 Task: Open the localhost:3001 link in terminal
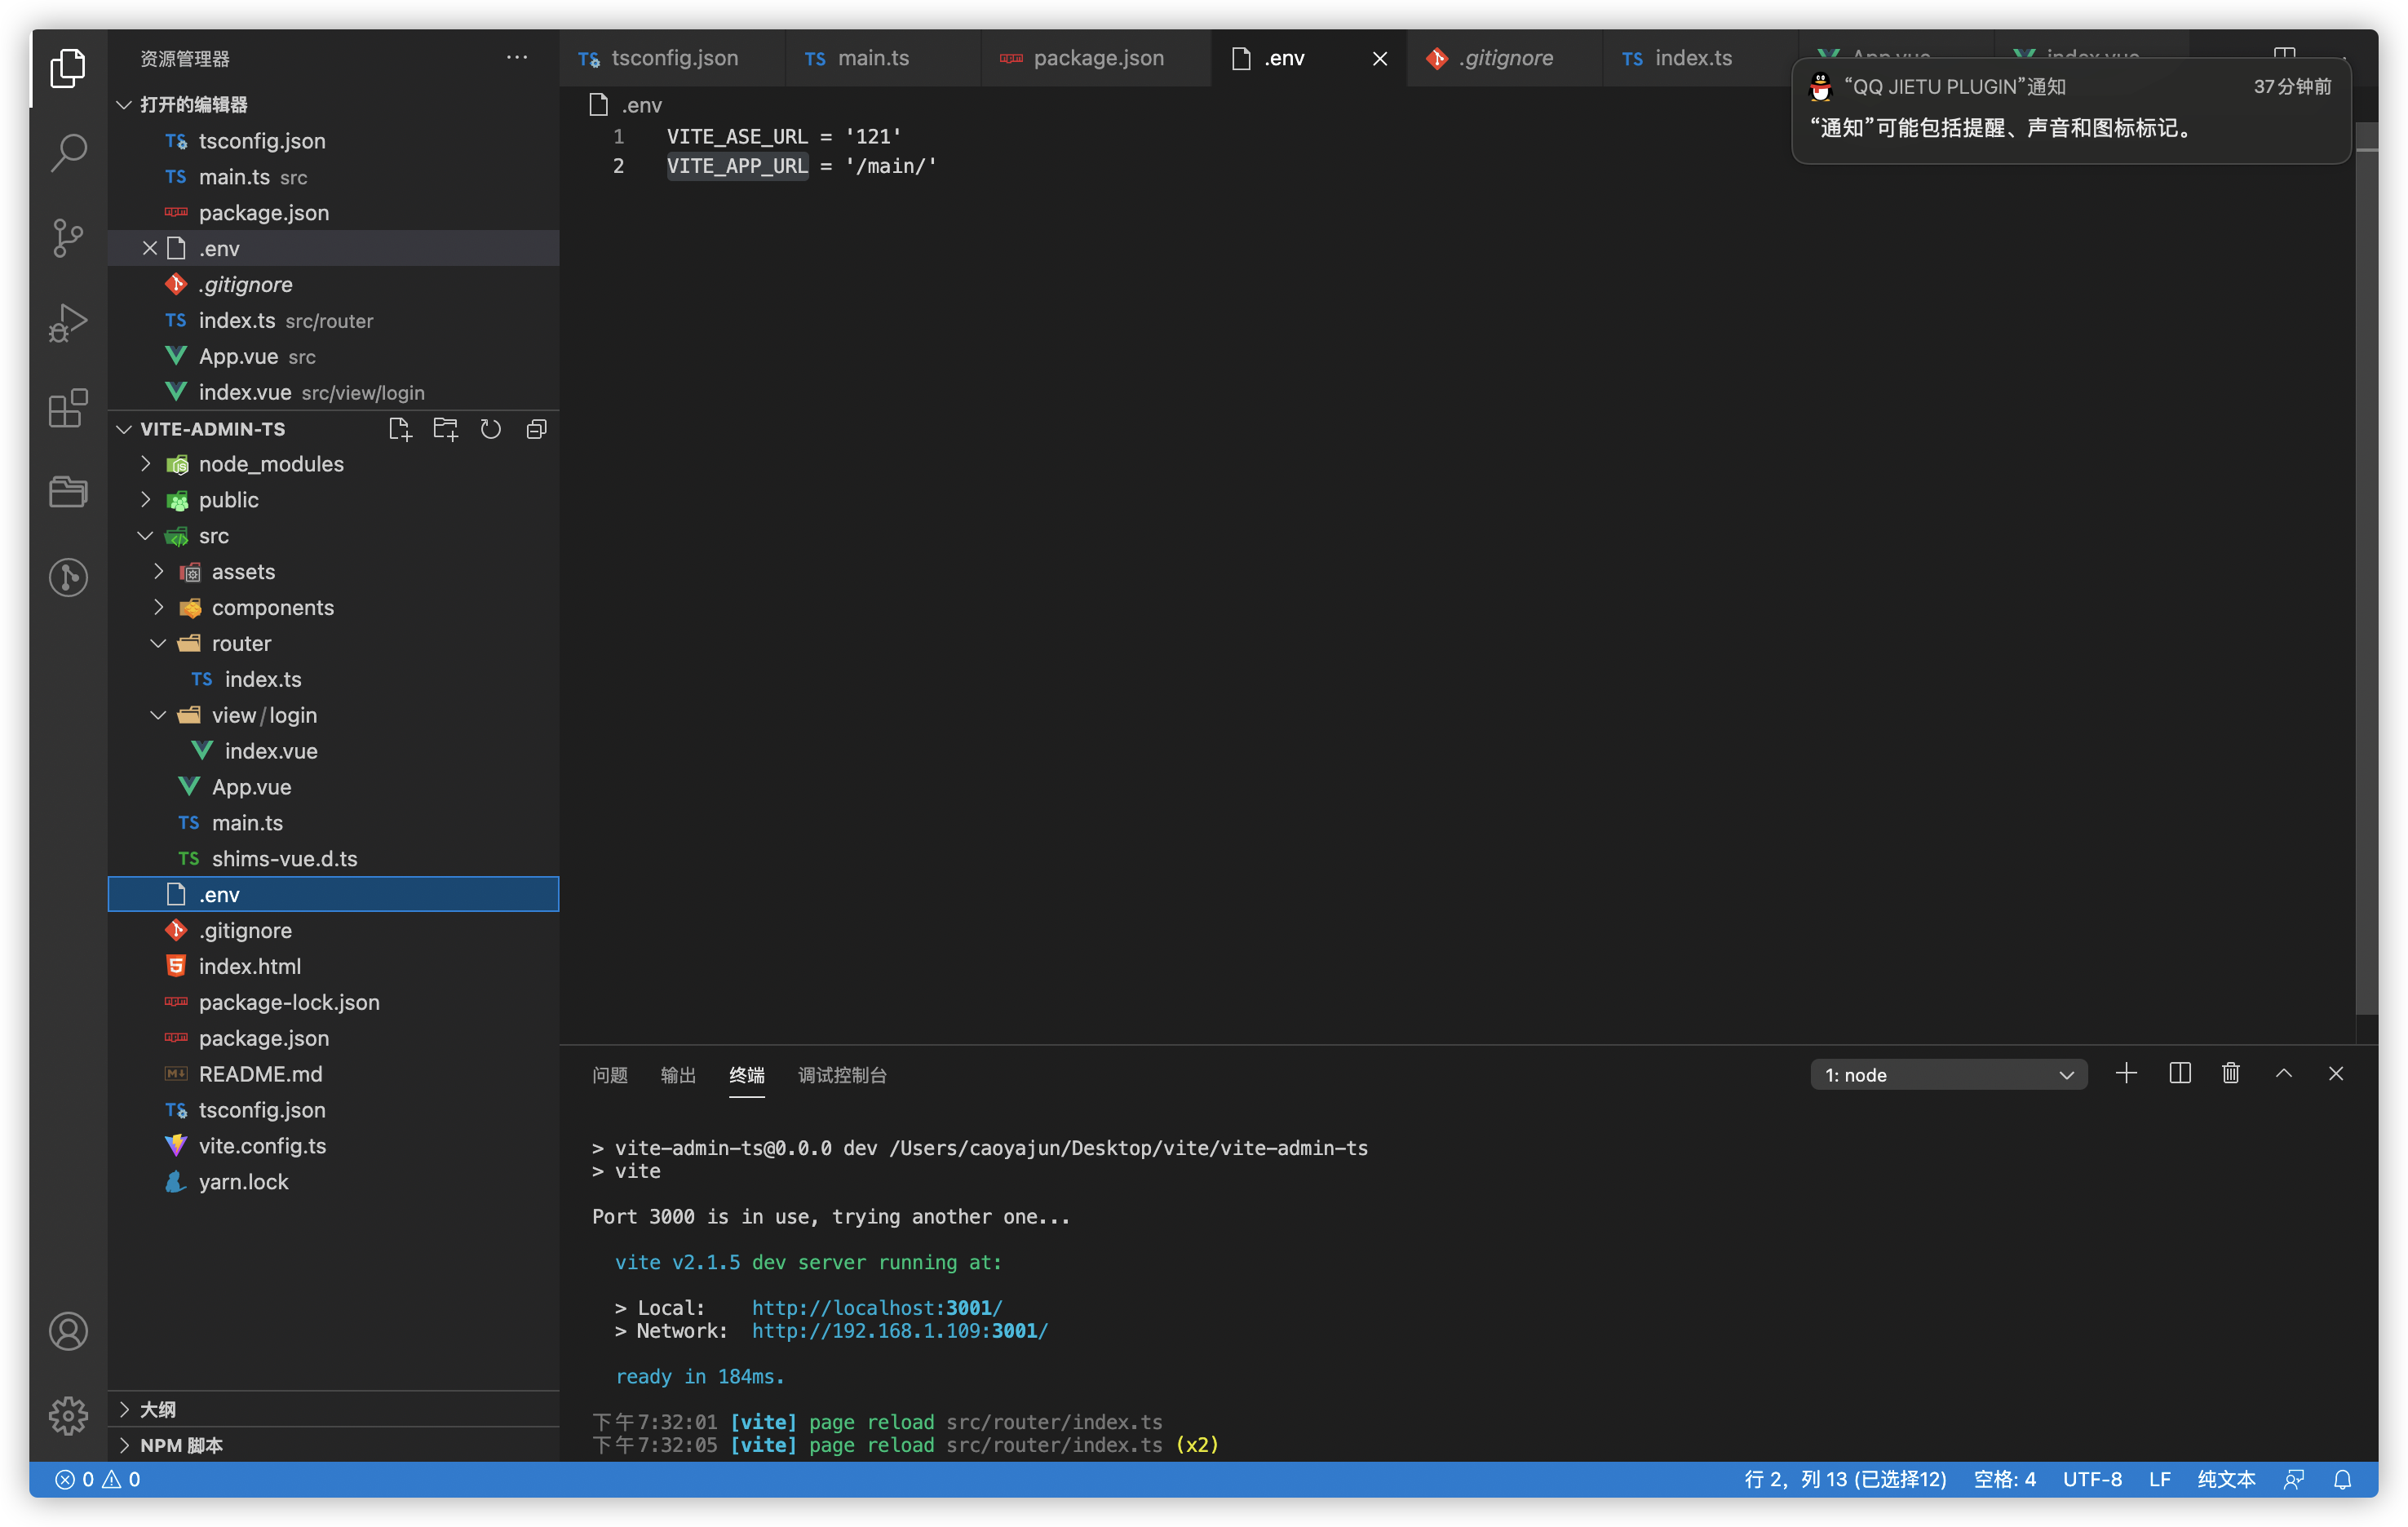[x=877, y=1308]
